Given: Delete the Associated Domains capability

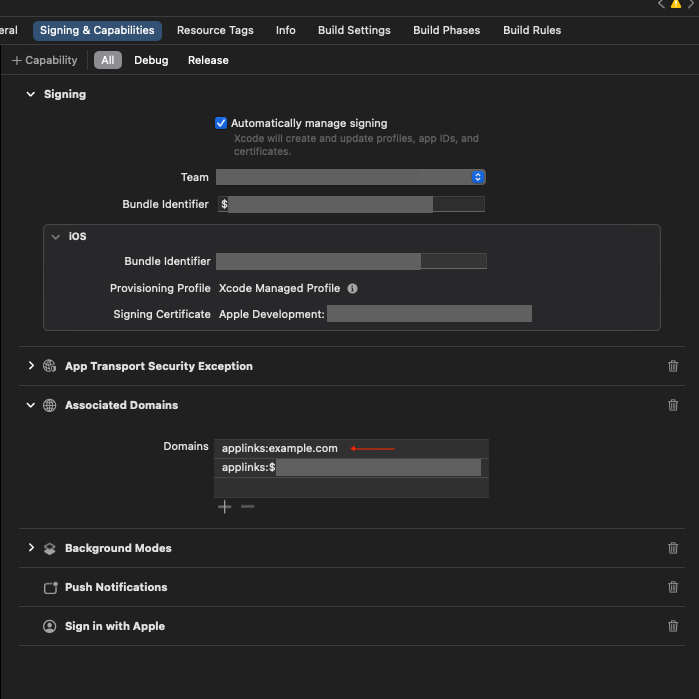Looking at the screenshot, I should pos(673,405).
